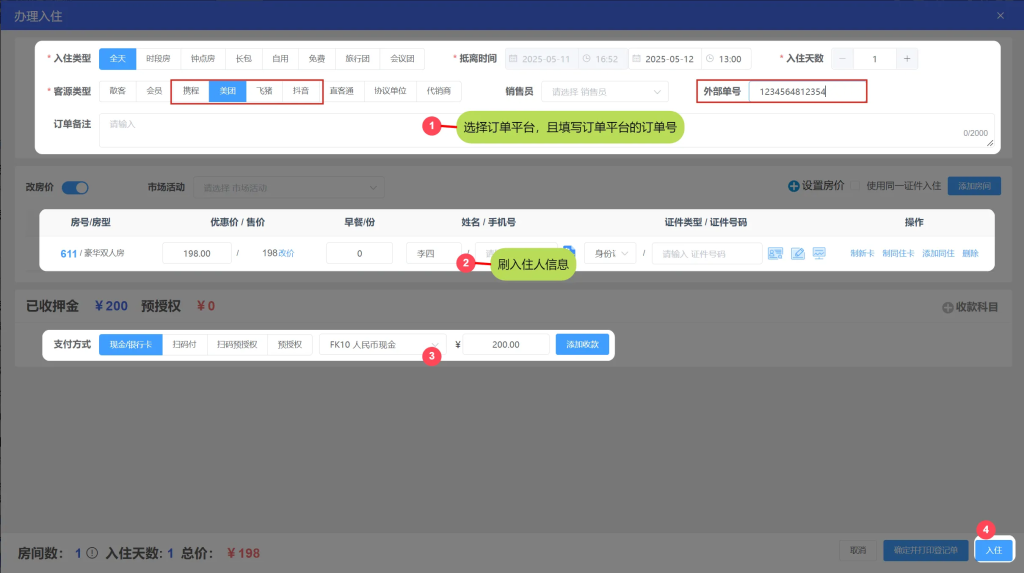
Task: Click the 入住 confirm button
Action: [993, 550]
